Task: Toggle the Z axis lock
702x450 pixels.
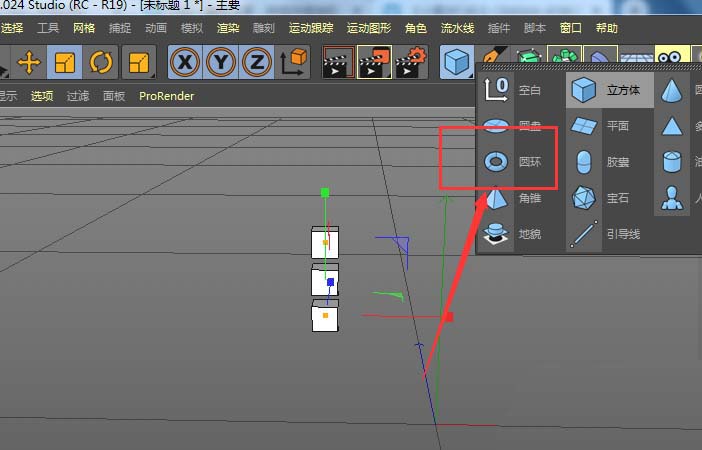Action: coord(257,63)
